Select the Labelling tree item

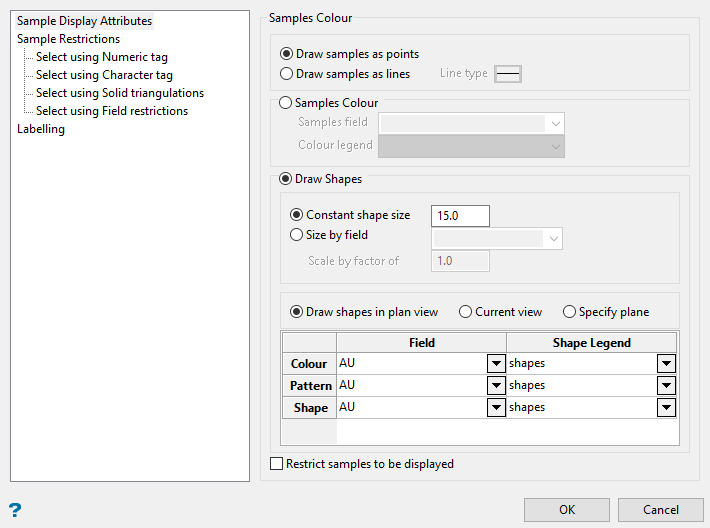coord(41,129)
